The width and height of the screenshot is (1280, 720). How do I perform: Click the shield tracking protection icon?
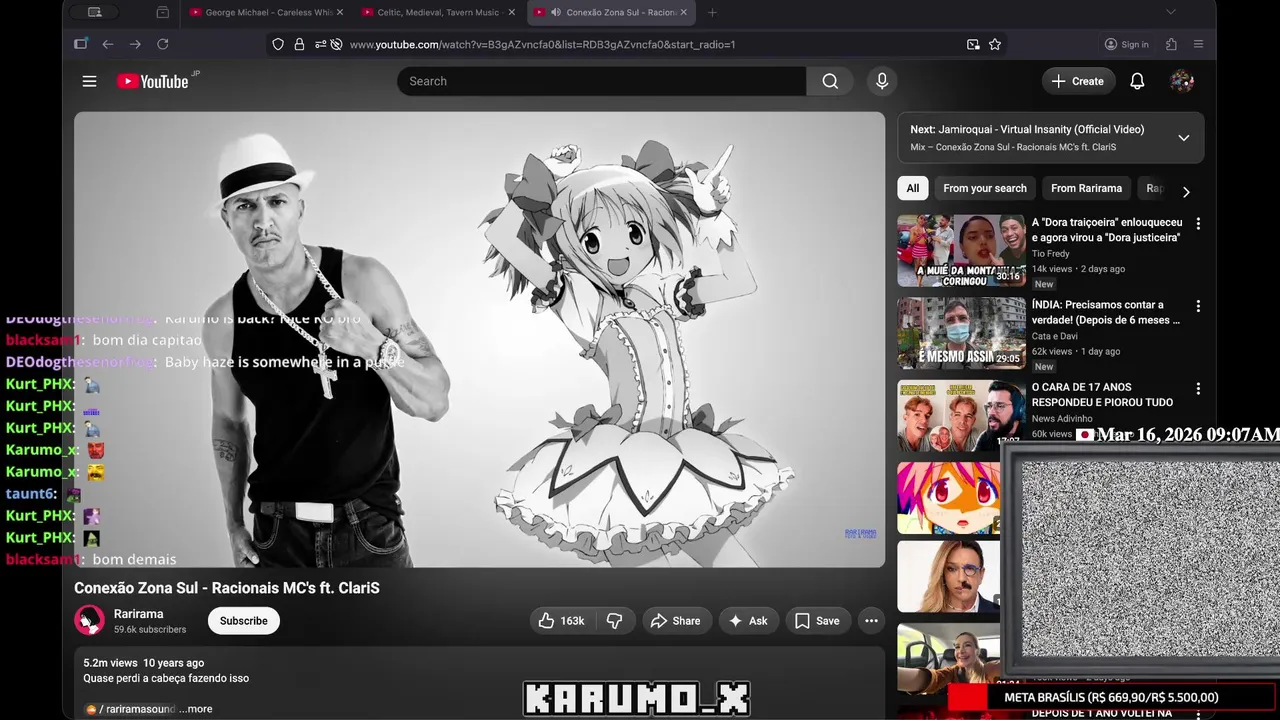(x=278, y=44)
